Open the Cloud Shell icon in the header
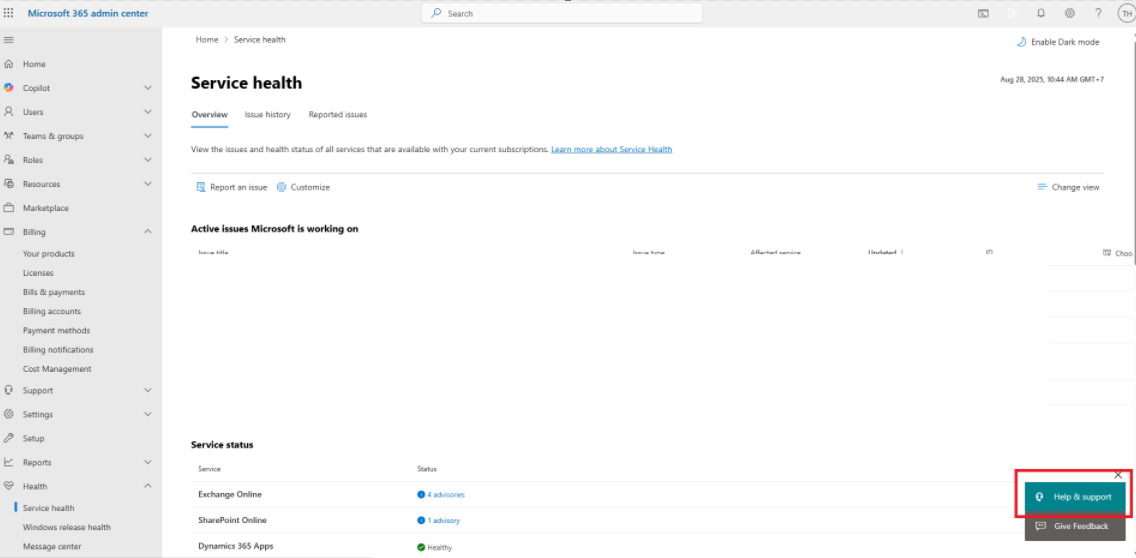 (983, 13)
